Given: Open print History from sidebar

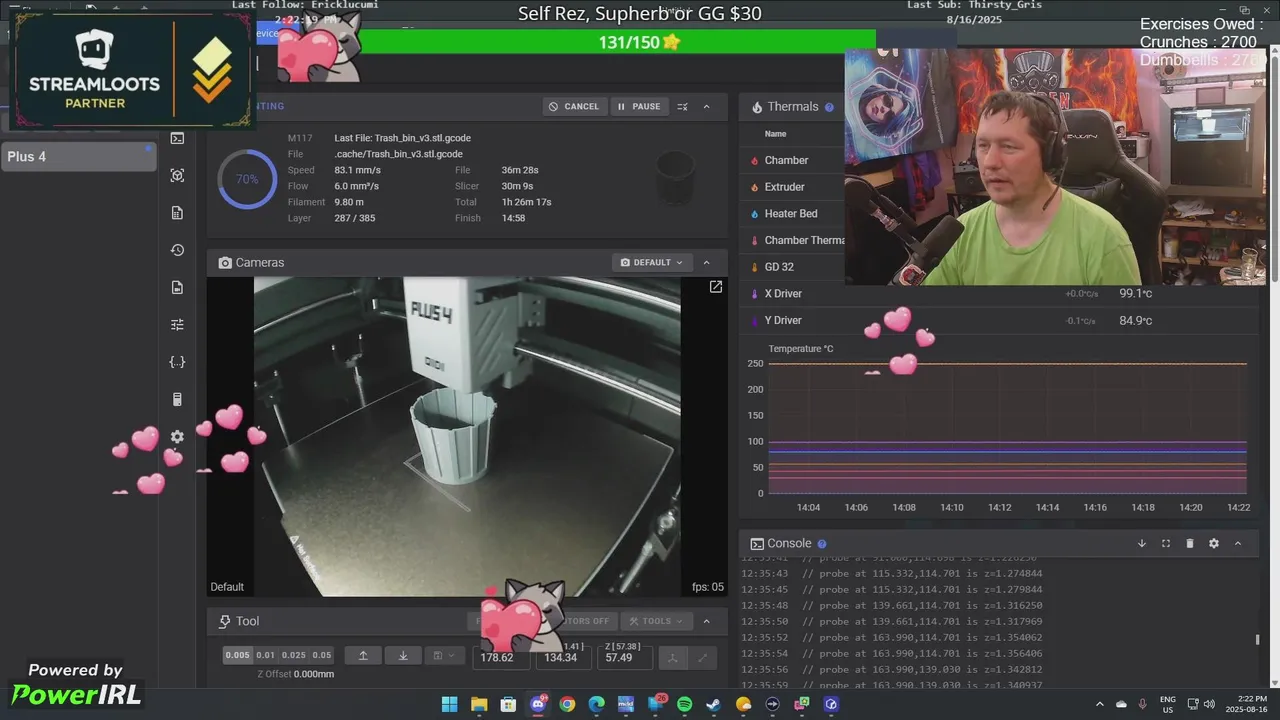Looking at the screenshot, I should pyautogui.click(x=177, y=250).
